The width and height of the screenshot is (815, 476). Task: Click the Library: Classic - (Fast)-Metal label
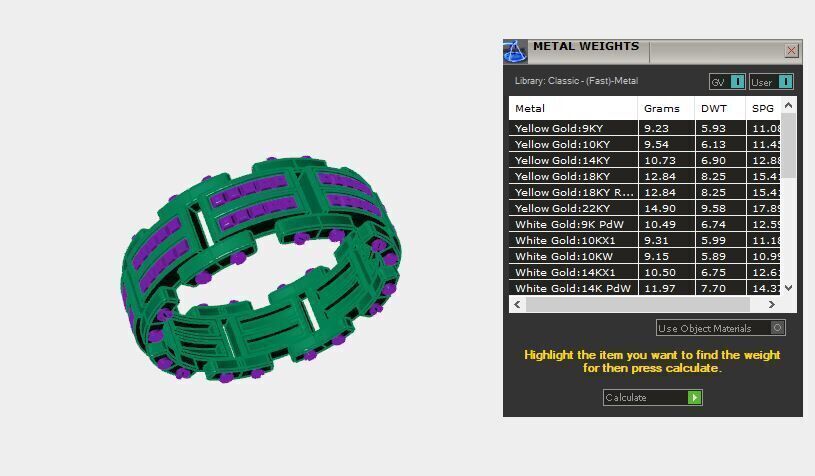(x=576, y=81)
